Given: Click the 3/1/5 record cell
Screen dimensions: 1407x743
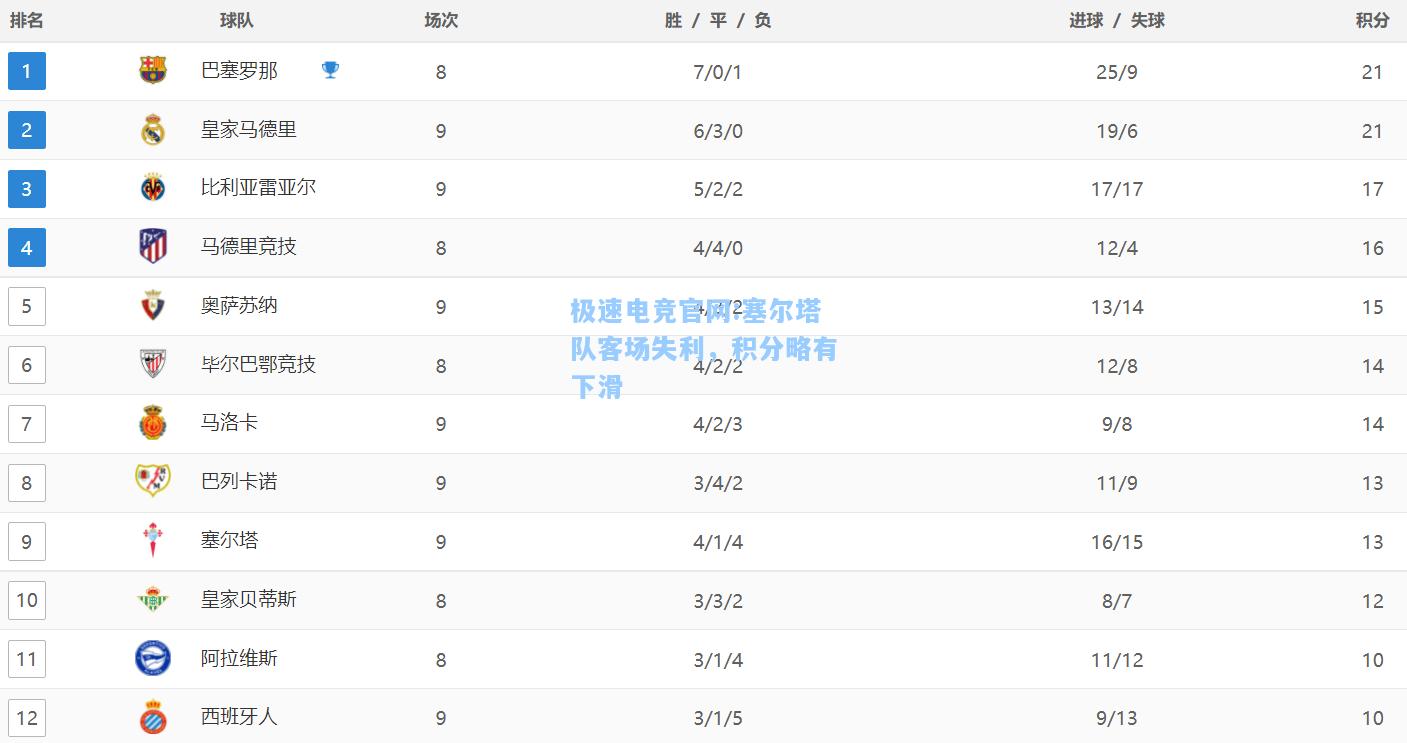Looking at the screenshot, I should point(718,718).
